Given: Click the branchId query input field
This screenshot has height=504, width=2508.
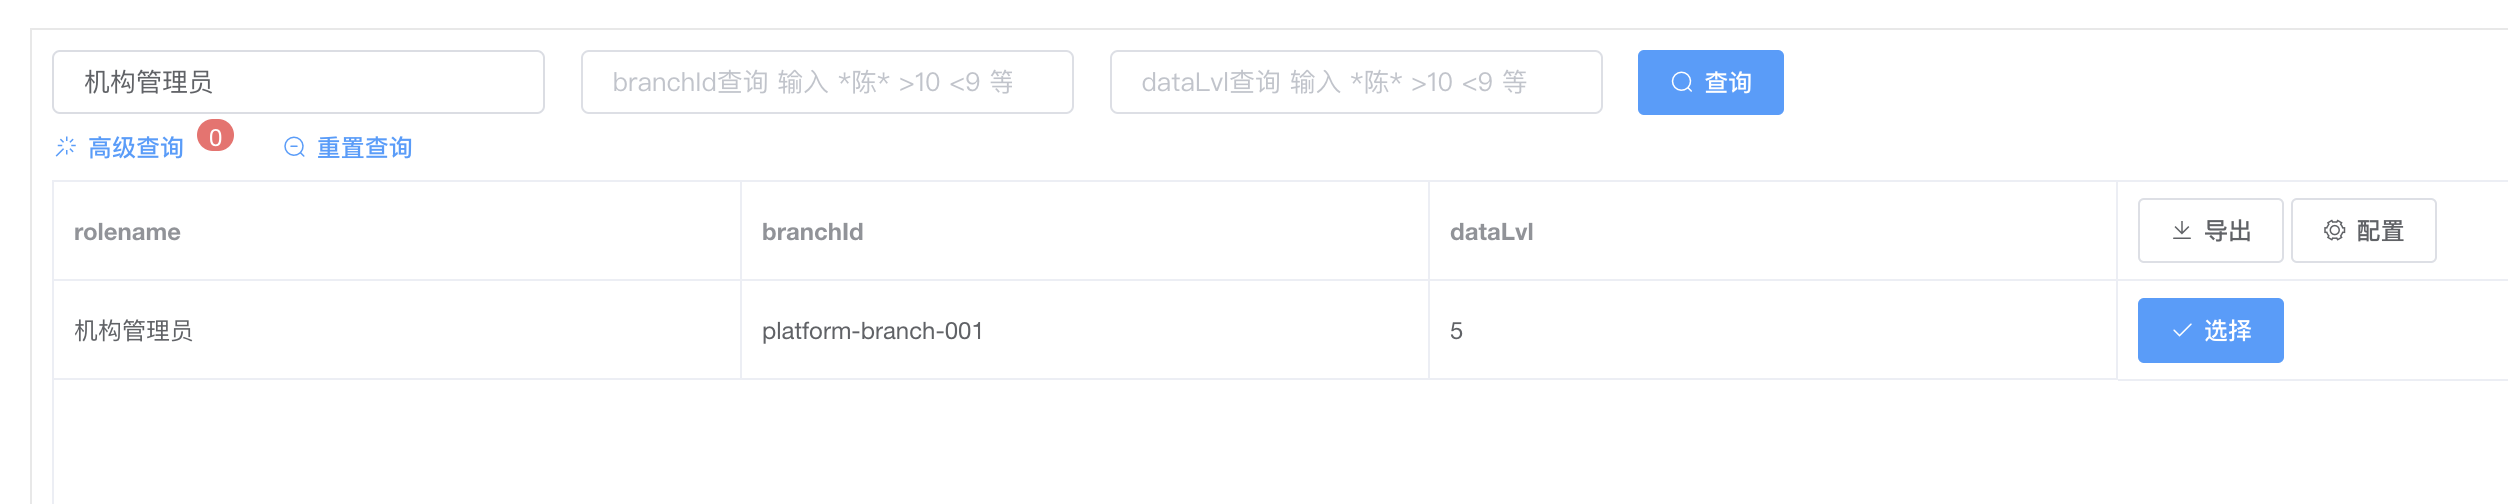Looking at the screenshot, I should [827, 82].
